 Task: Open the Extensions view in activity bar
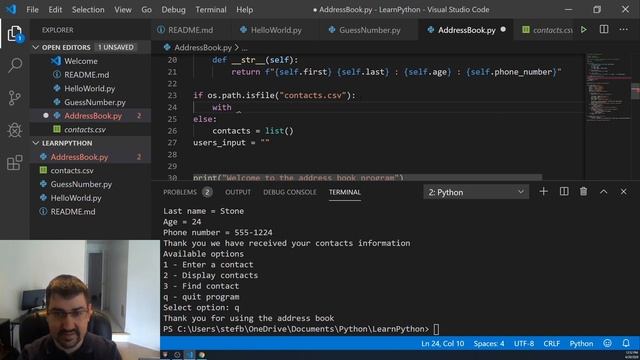coord(15,163)
